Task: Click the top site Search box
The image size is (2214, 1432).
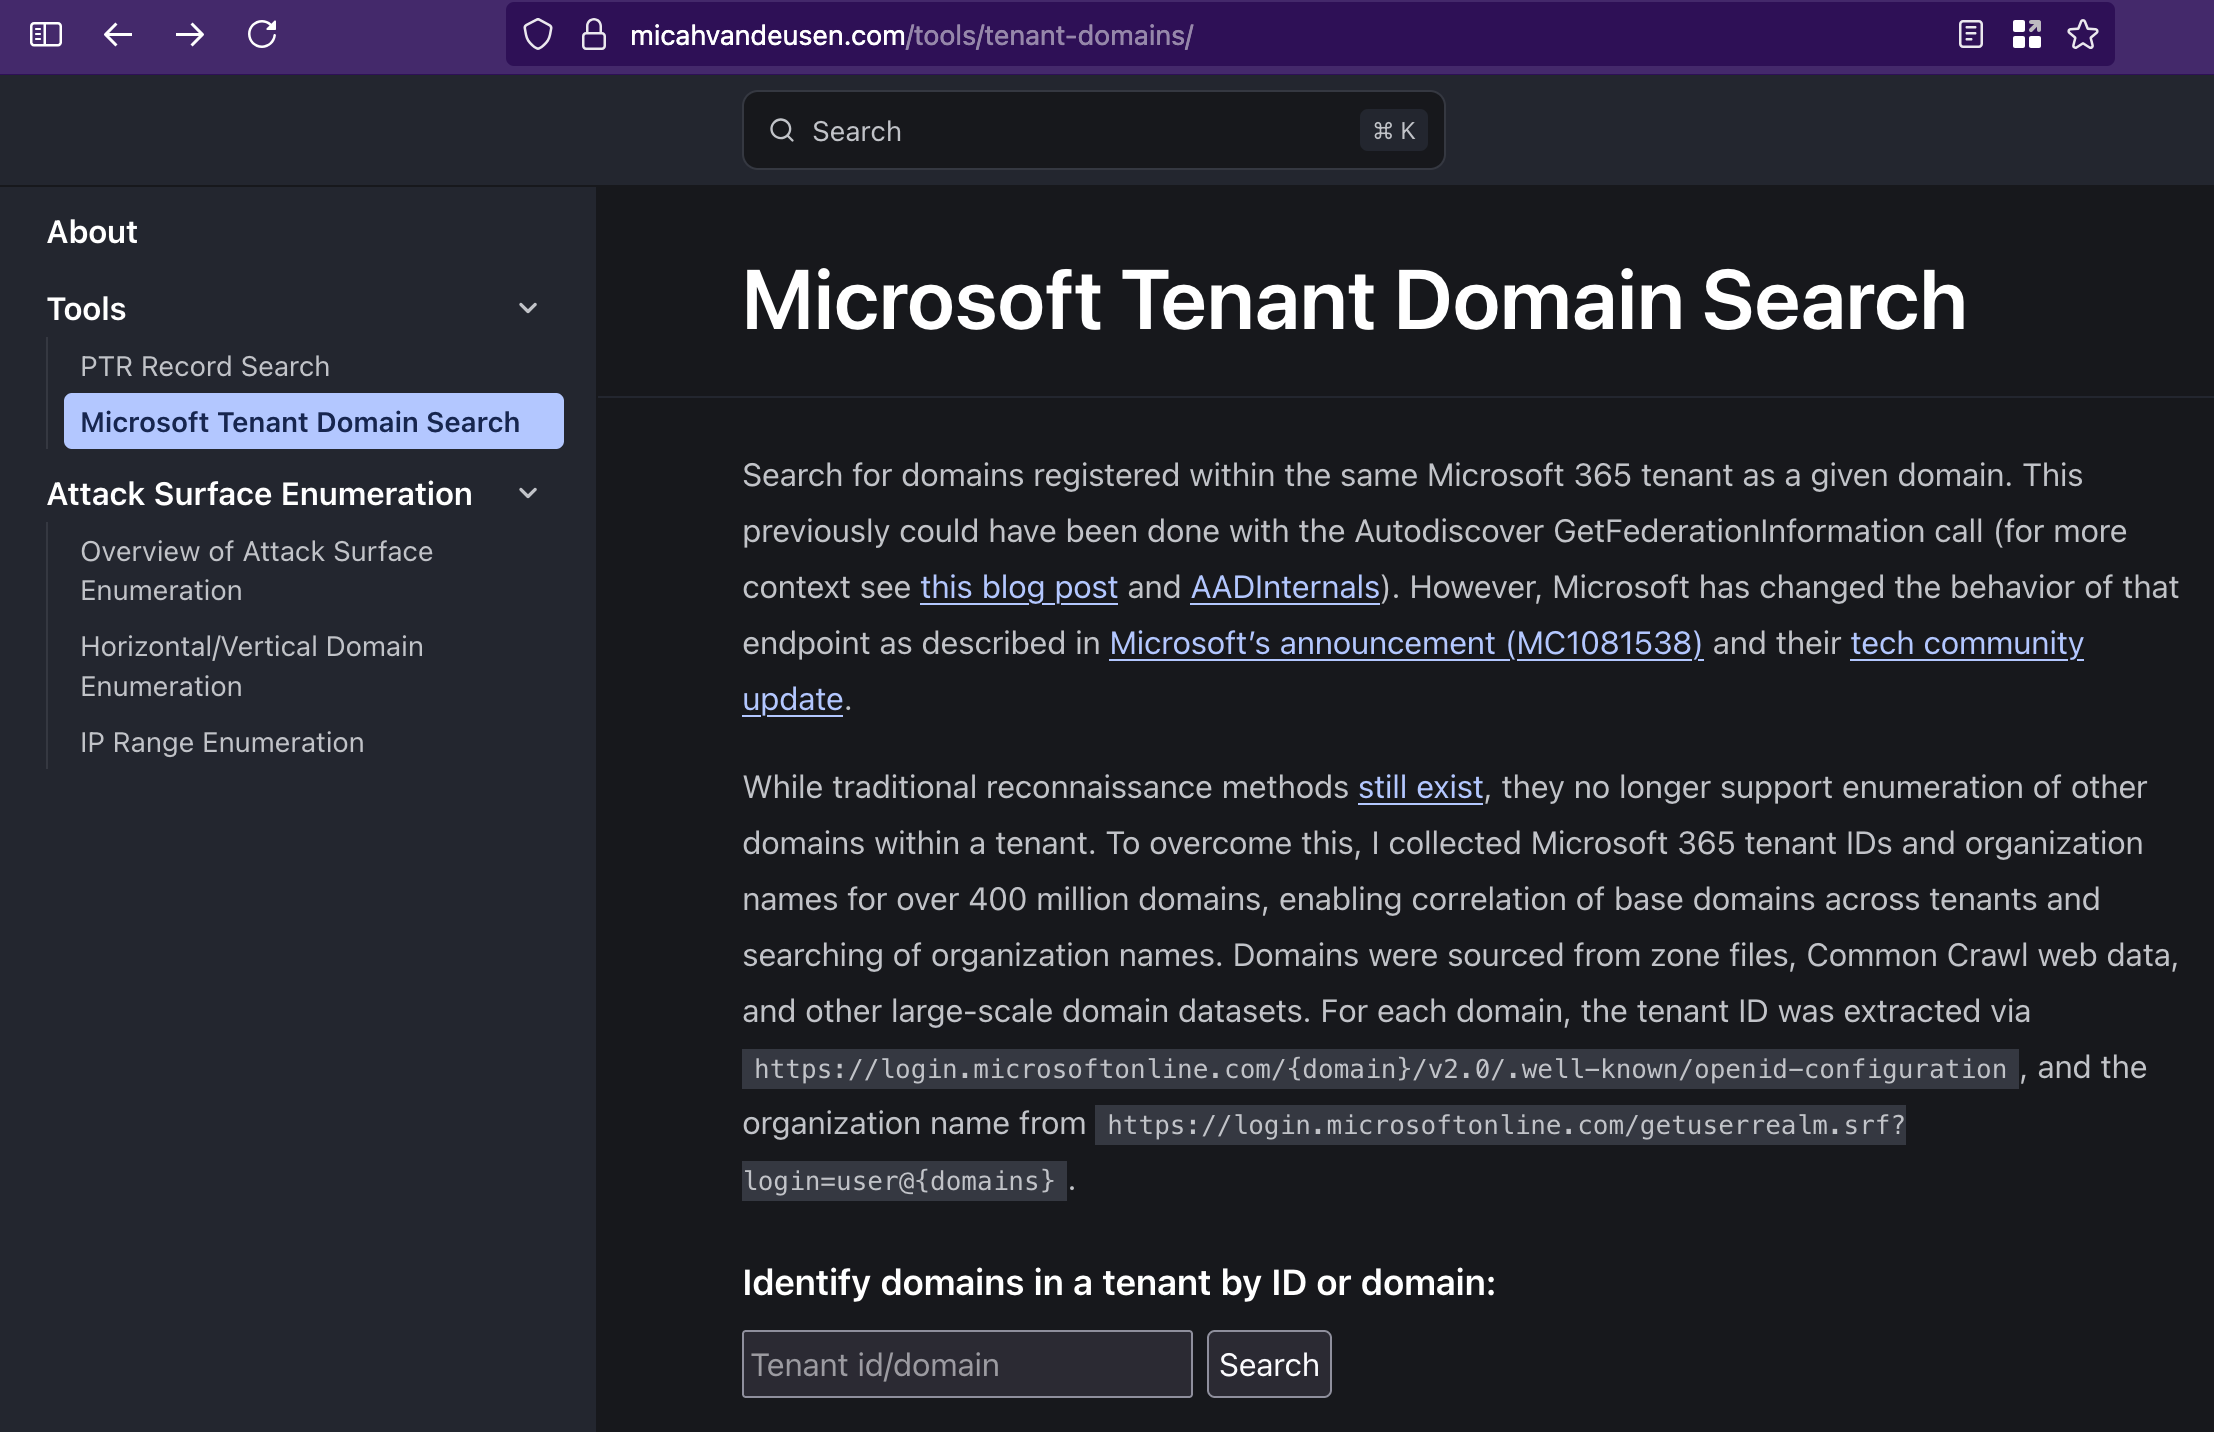Action: click(1092, 131)
